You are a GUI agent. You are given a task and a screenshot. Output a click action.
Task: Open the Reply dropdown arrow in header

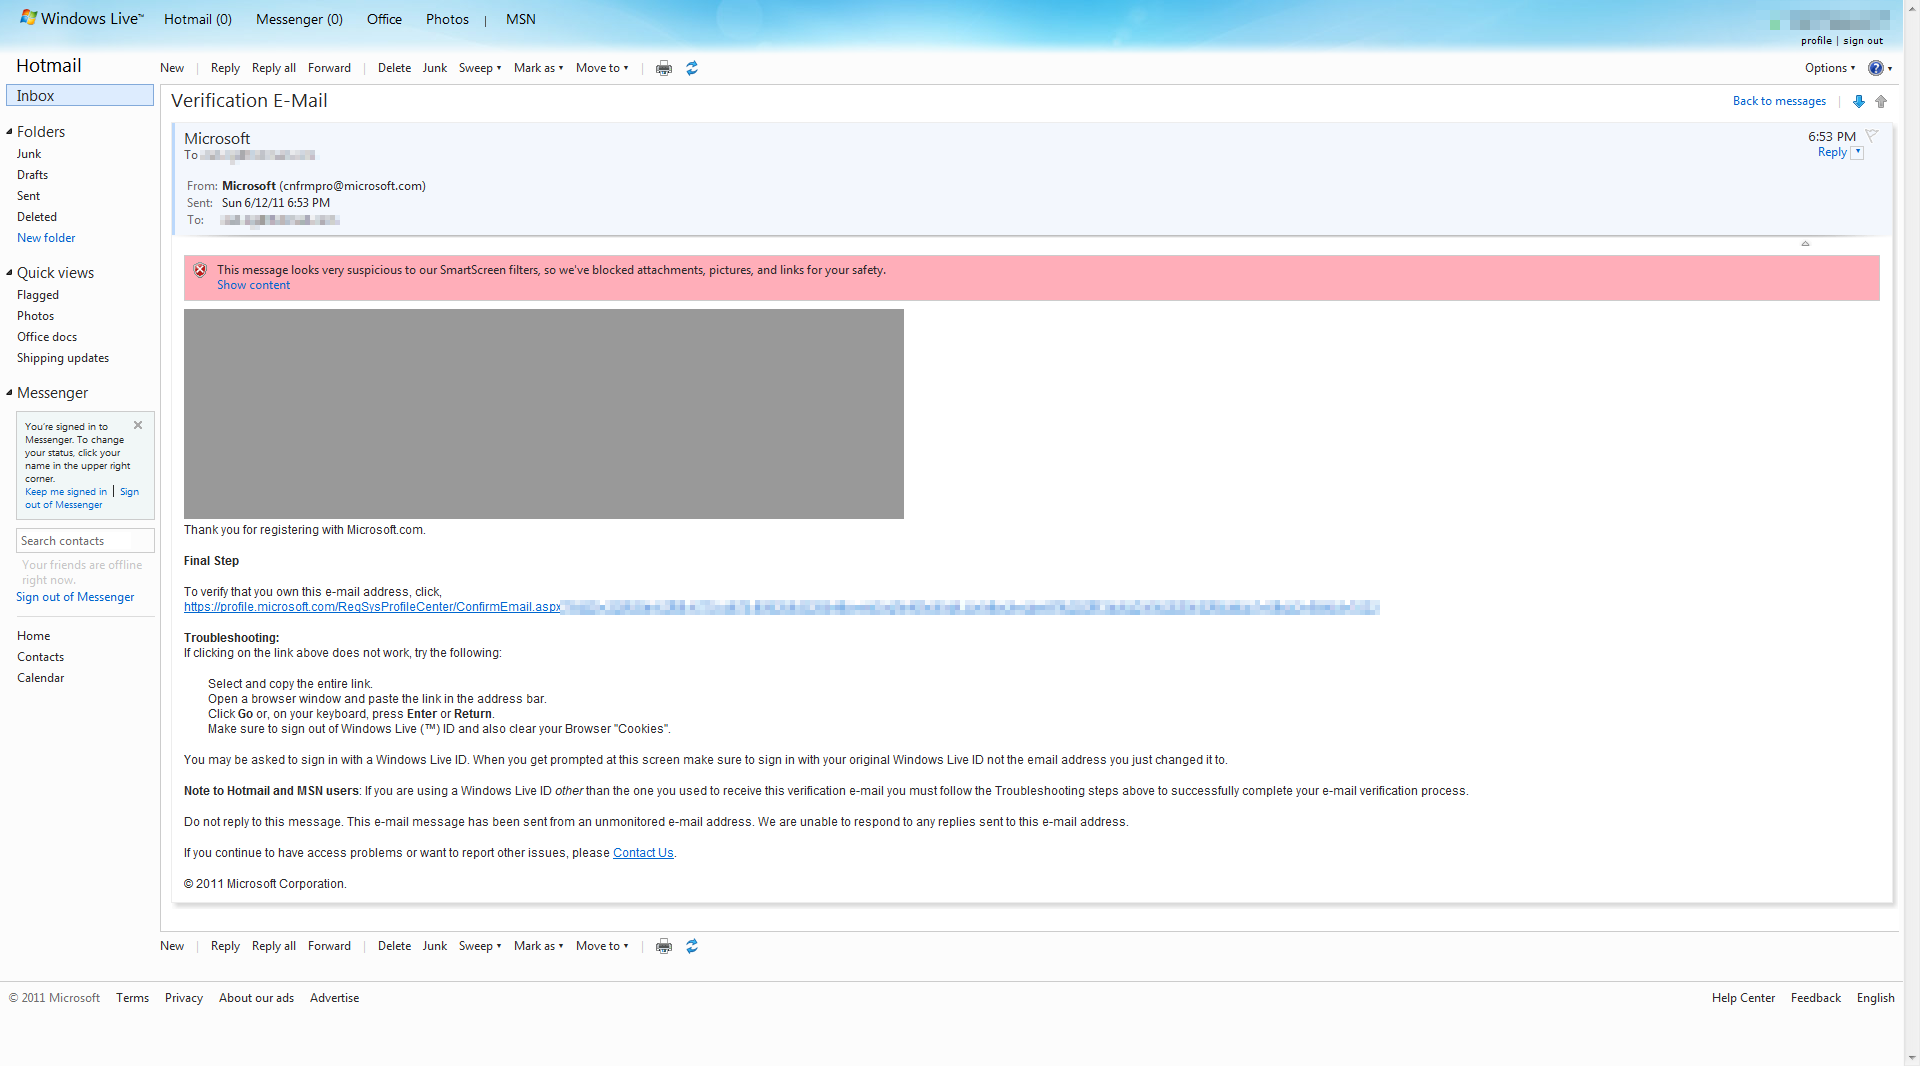pyautogui.click(x=1857, y=153)
